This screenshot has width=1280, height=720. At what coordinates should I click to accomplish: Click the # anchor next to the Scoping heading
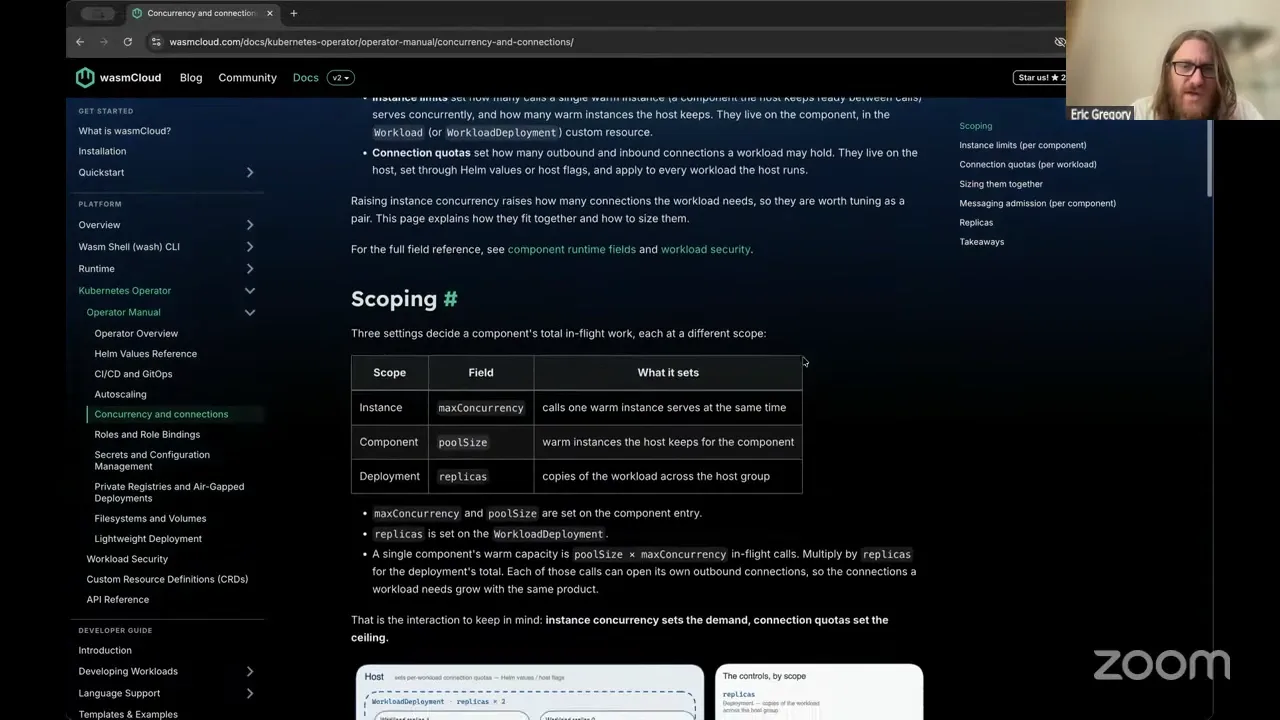click(x=450, y=298)
